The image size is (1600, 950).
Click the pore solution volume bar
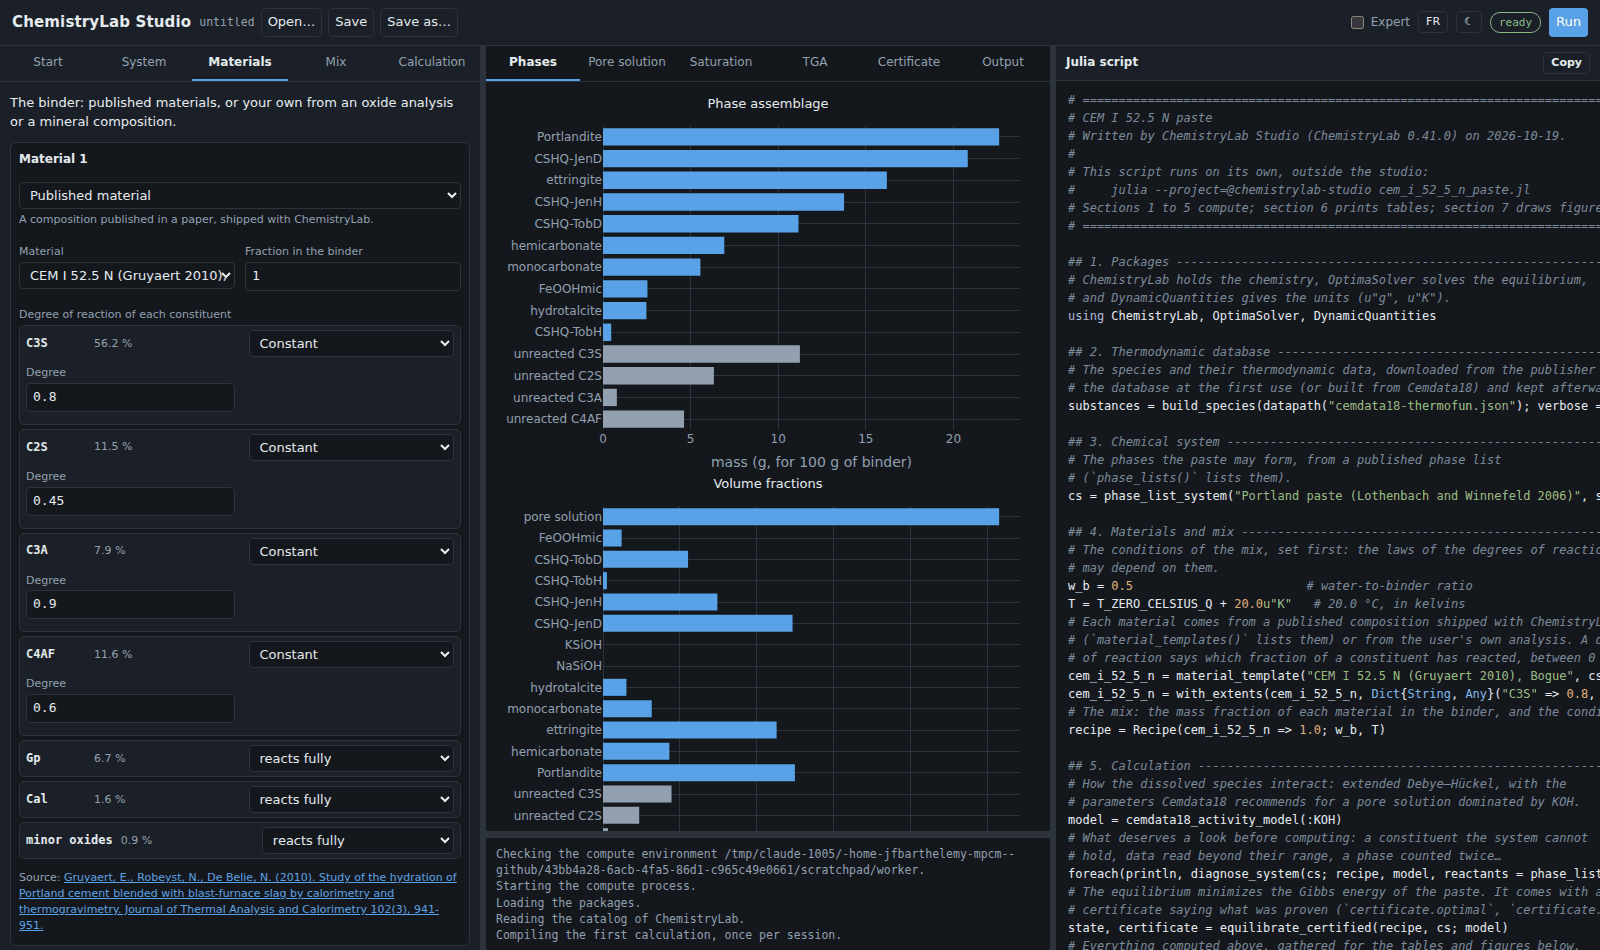click(801, 517)
